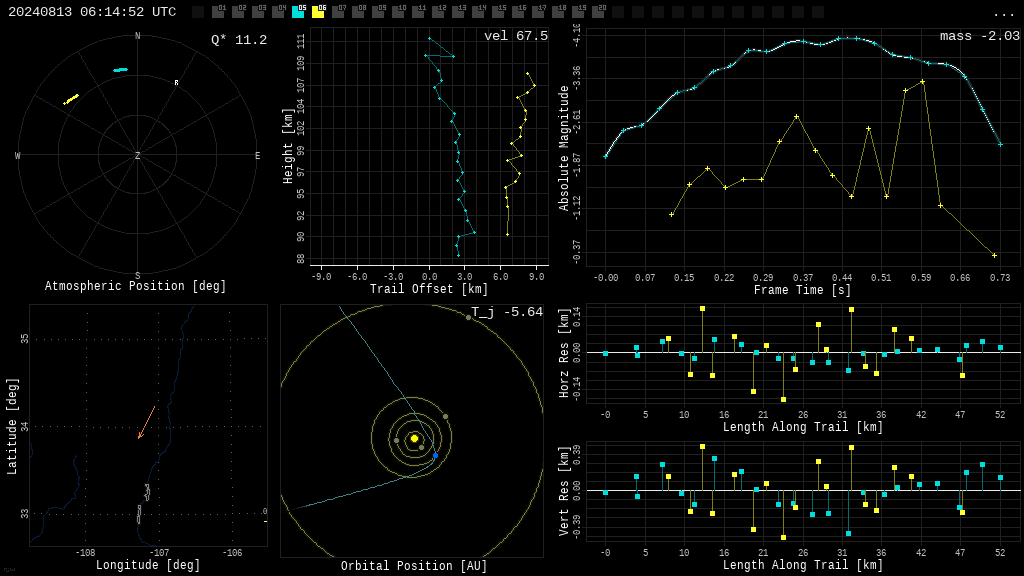
Task: Click the vel 67.5 readout
Action: click(x=516, y=36)
